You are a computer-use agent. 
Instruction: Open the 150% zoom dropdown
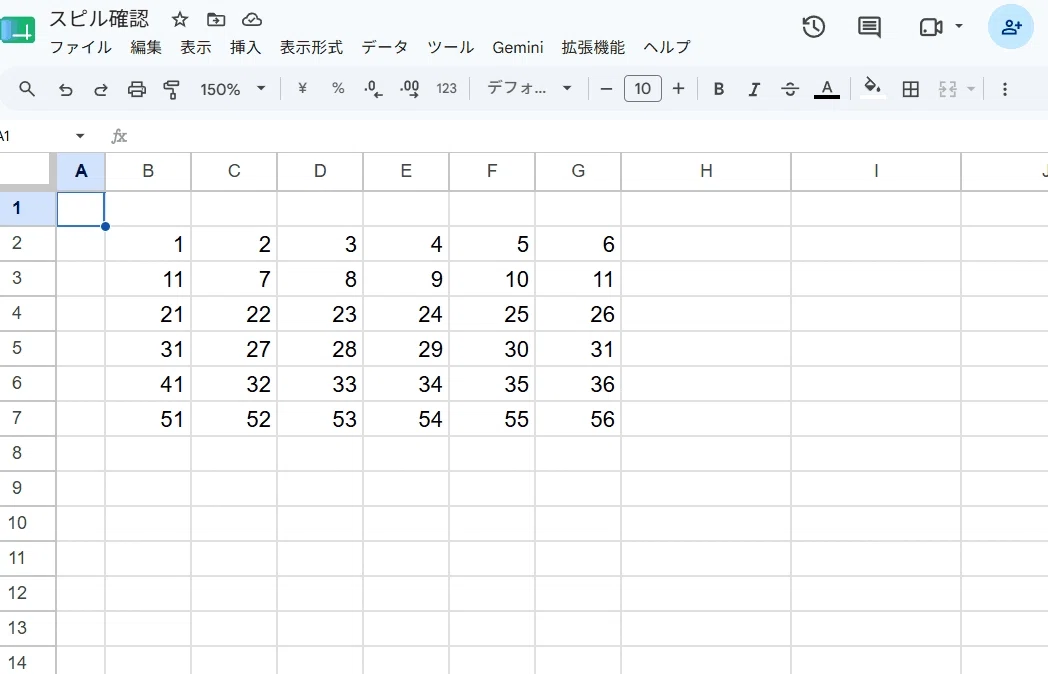point(233,89)
